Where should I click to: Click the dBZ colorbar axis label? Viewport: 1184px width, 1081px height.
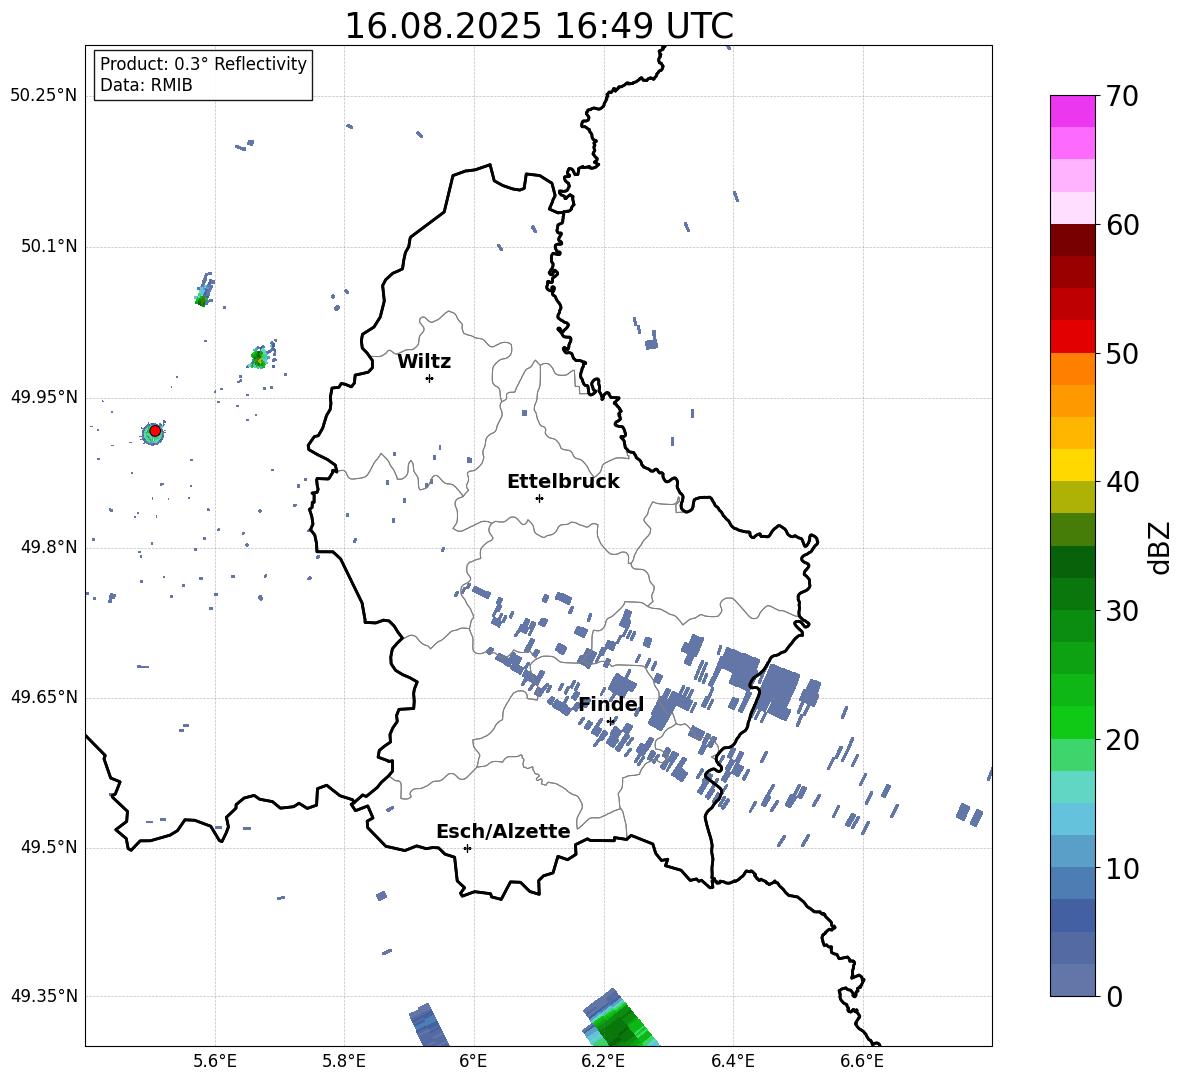1159,547
